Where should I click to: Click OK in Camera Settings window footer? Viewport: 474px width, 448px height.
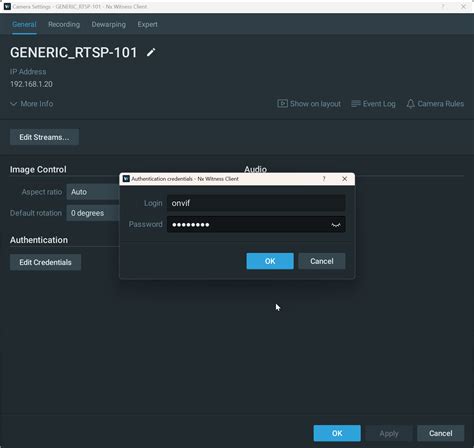point(337,433)
